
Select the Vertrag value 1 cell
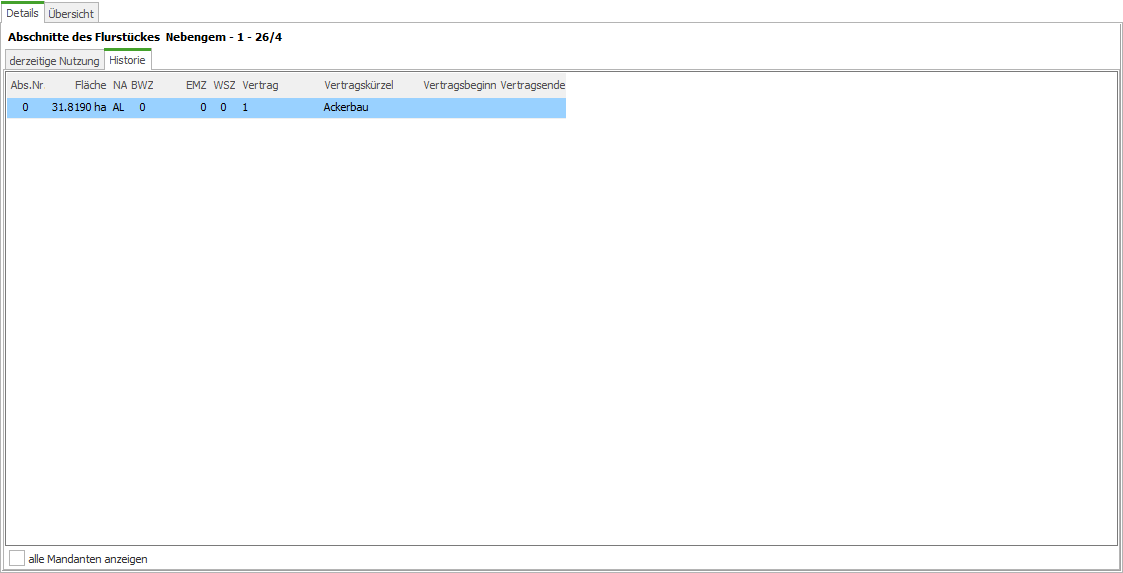click(x=245, y=107)
